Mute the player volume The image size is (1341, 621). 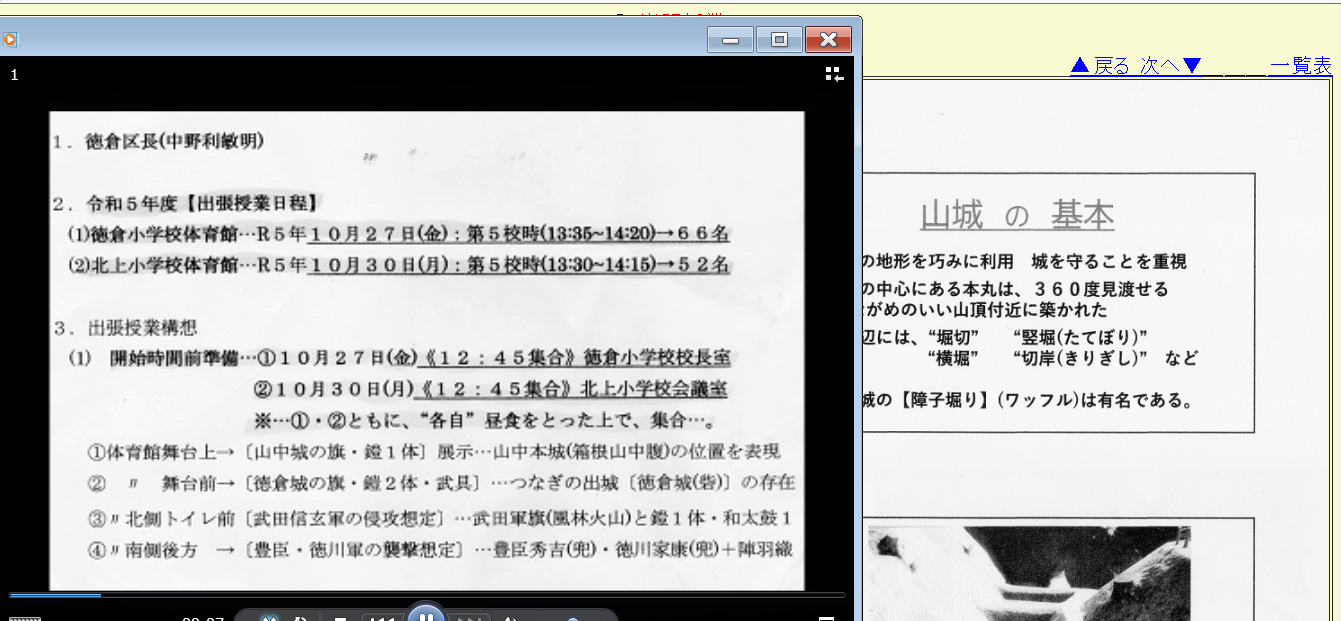point(511,619)
